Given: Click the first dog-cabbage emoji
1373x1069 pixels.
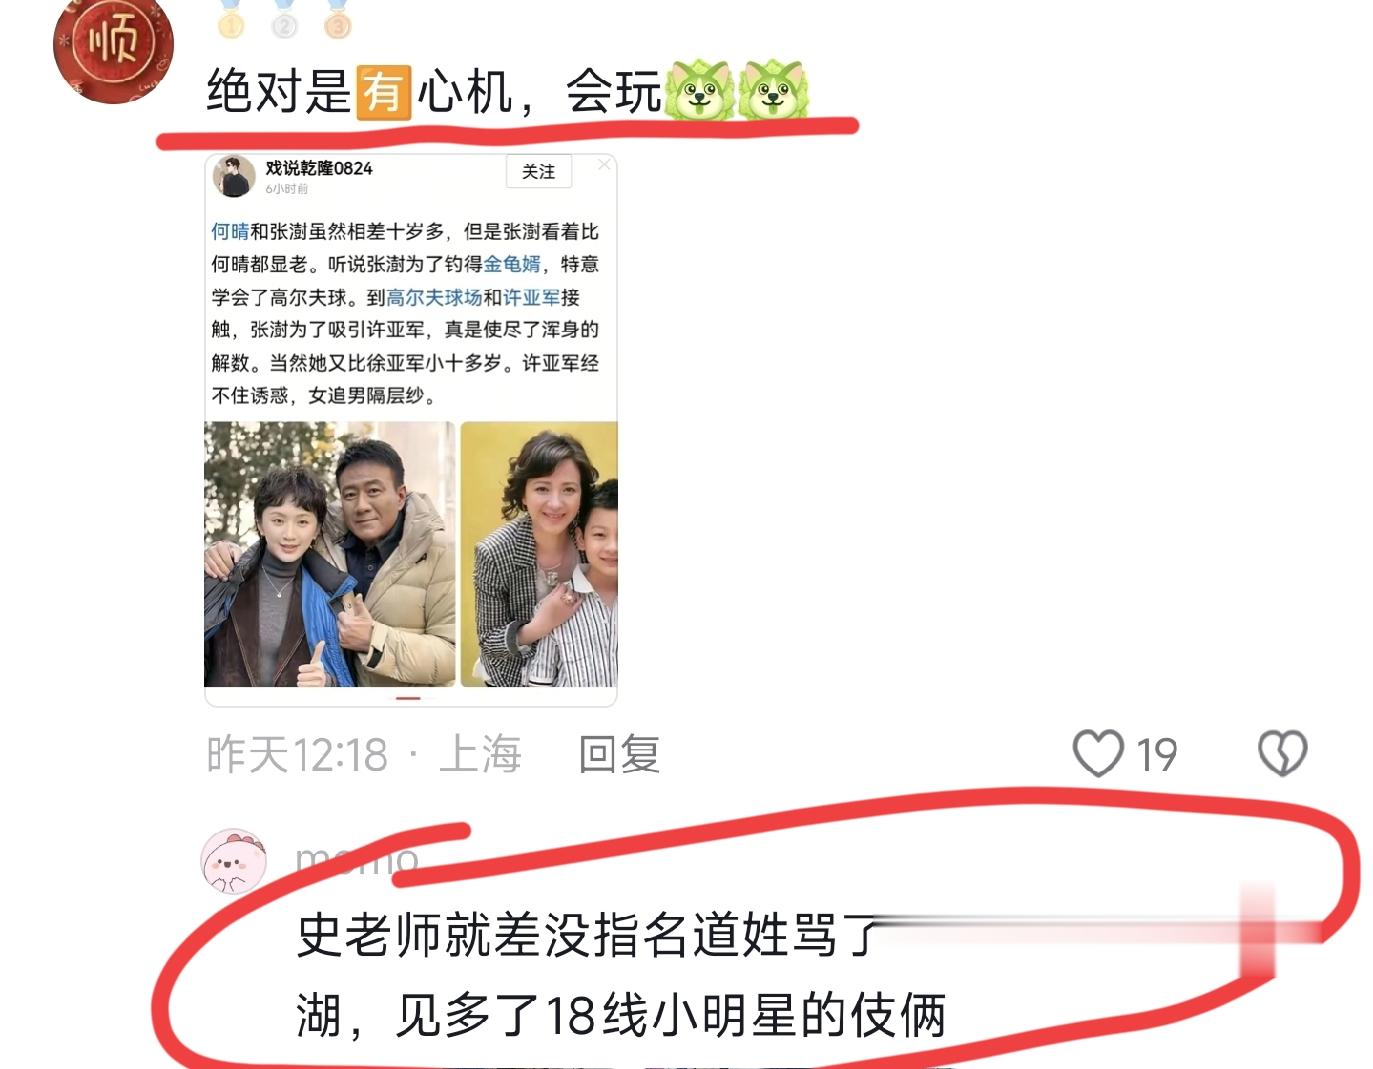Looking at the screenshot, I should pyautogui.click(x=700, y=90).
